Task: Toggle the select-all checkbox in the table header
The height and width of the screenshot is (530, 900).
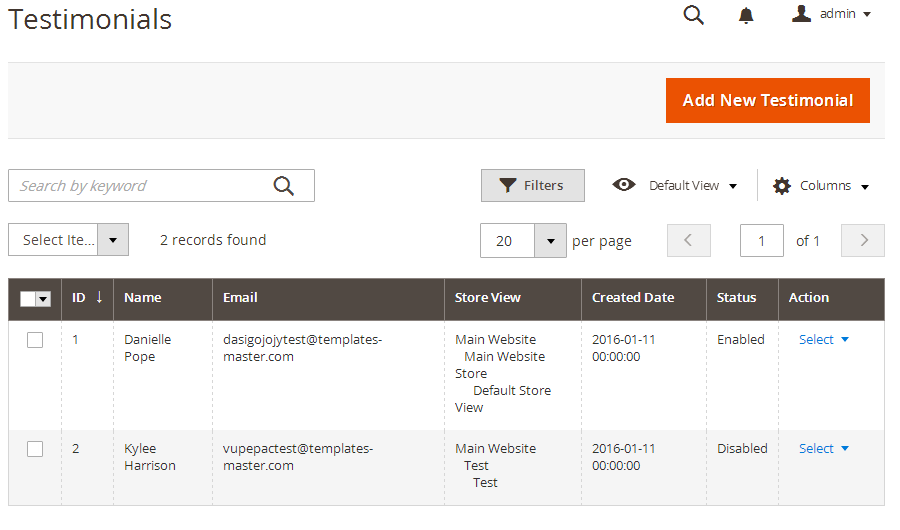Action: click(x=28, y=299)
